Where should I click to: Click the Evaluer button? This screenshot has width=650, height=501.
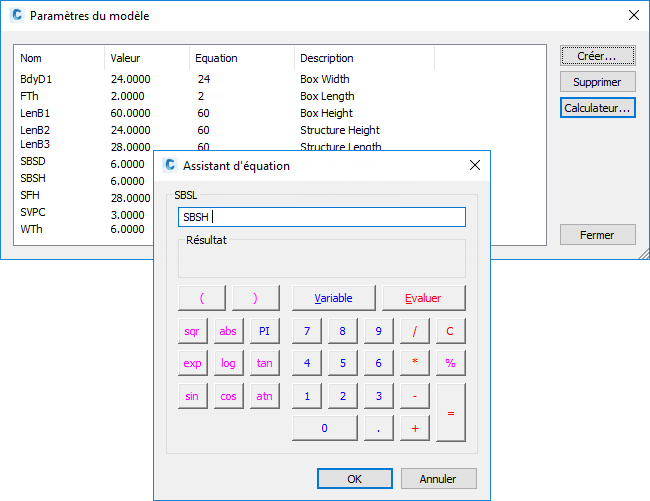tap(423, 298)
